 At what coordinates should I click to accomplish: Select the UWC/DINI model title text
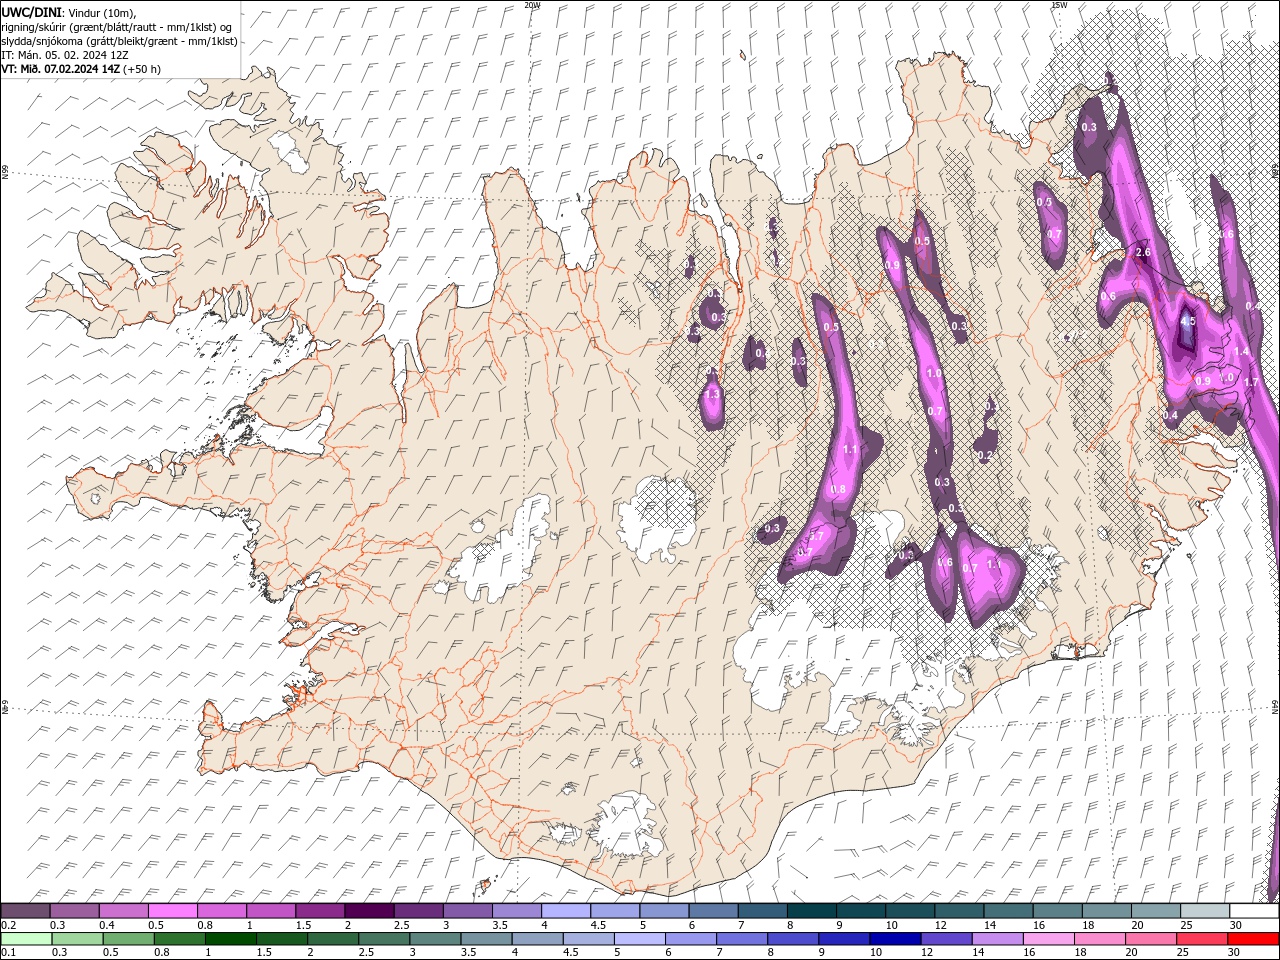pos(32,12)
